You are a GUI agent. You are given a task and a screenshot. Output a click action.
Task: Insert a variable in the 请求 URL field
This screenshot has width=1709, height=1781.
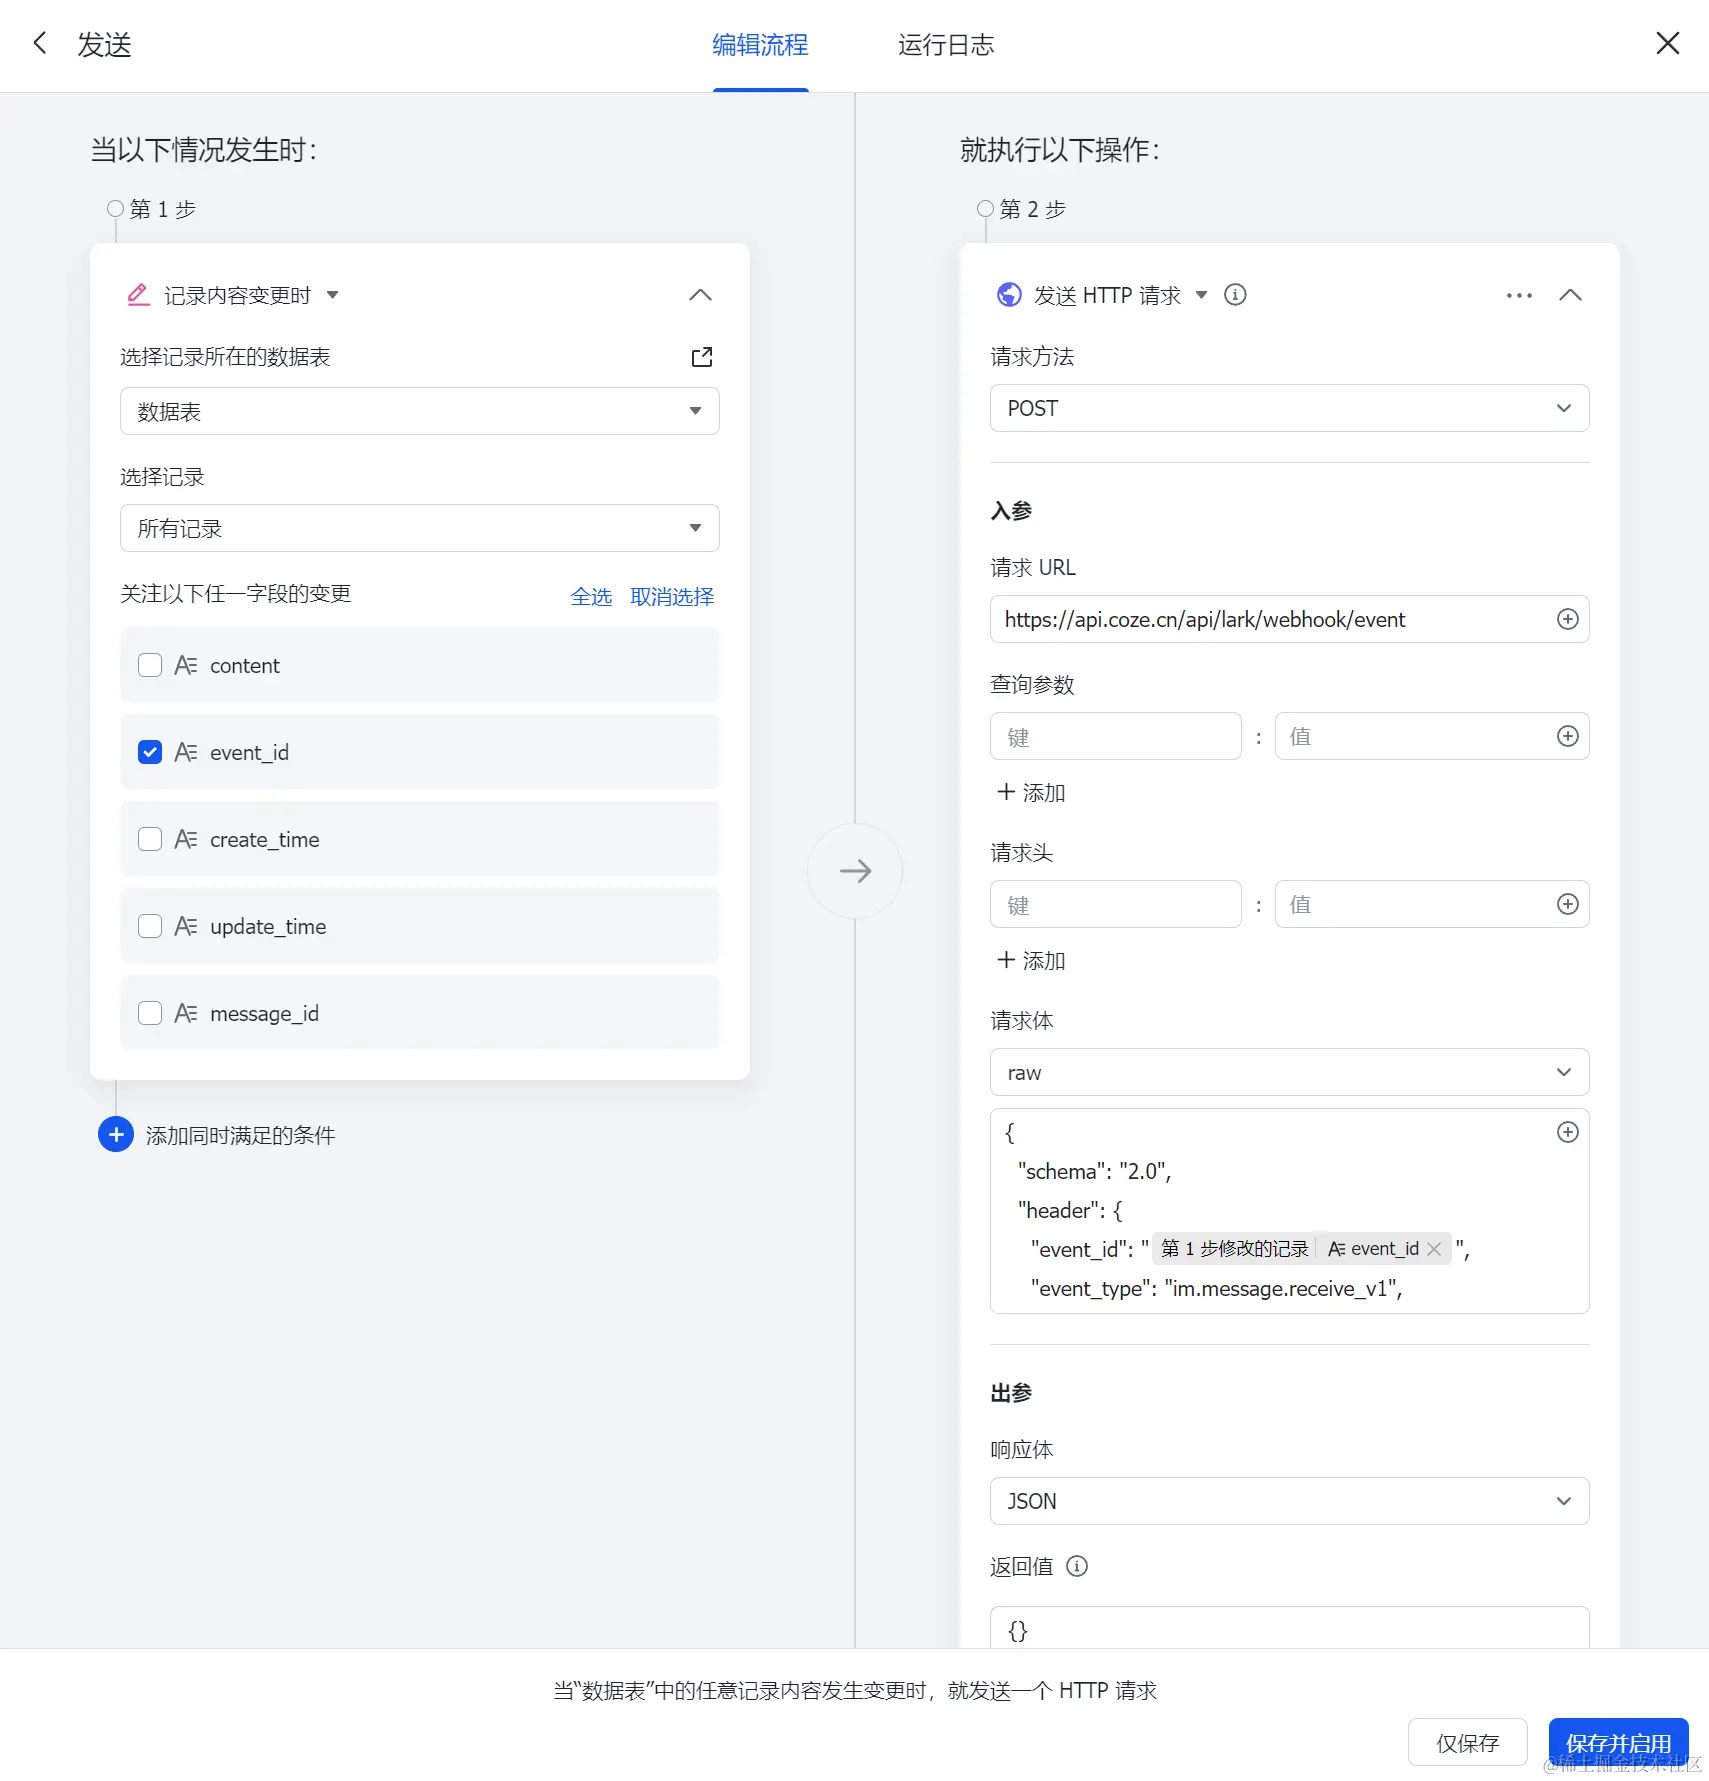(1567, 619)
